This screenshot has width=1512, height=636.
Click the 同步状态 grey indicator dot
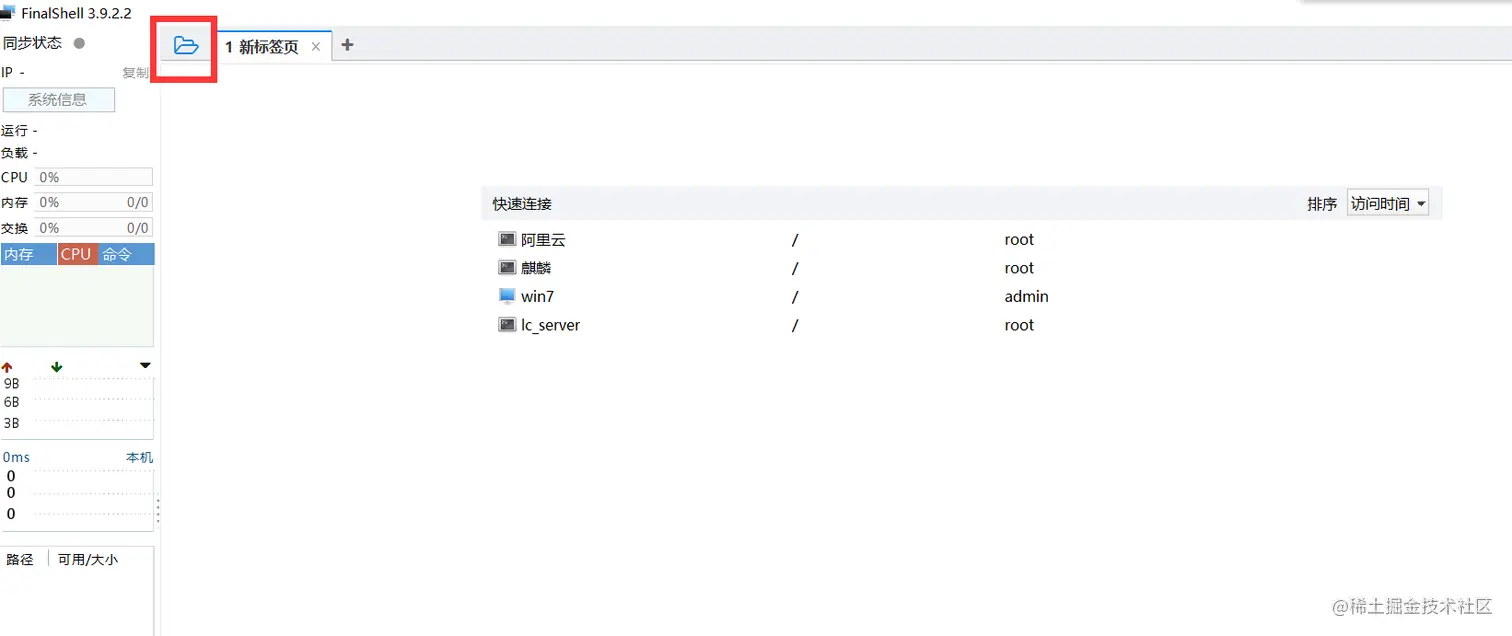(x=79, y=43)
